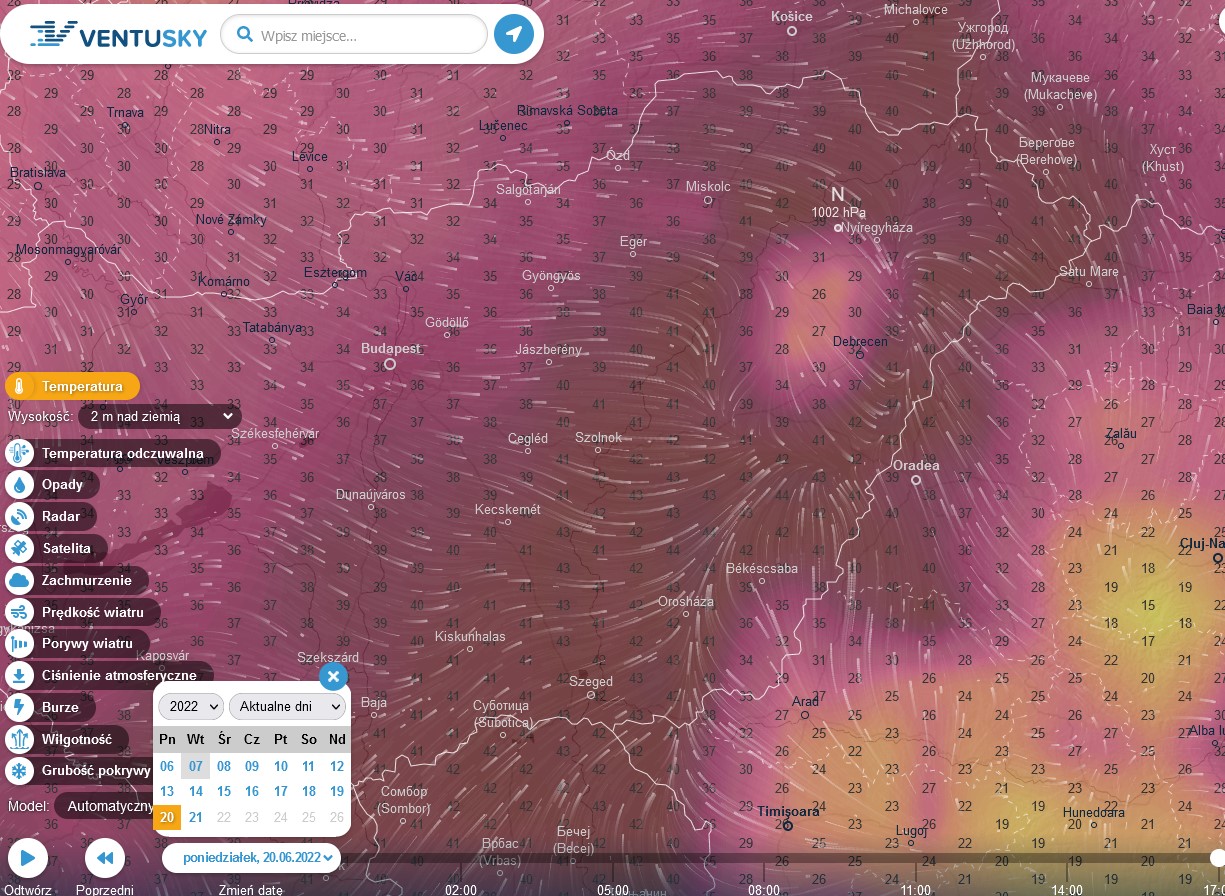
Task: Enable the Wilgotność humidity layer icon
Action: pos(19,740)
